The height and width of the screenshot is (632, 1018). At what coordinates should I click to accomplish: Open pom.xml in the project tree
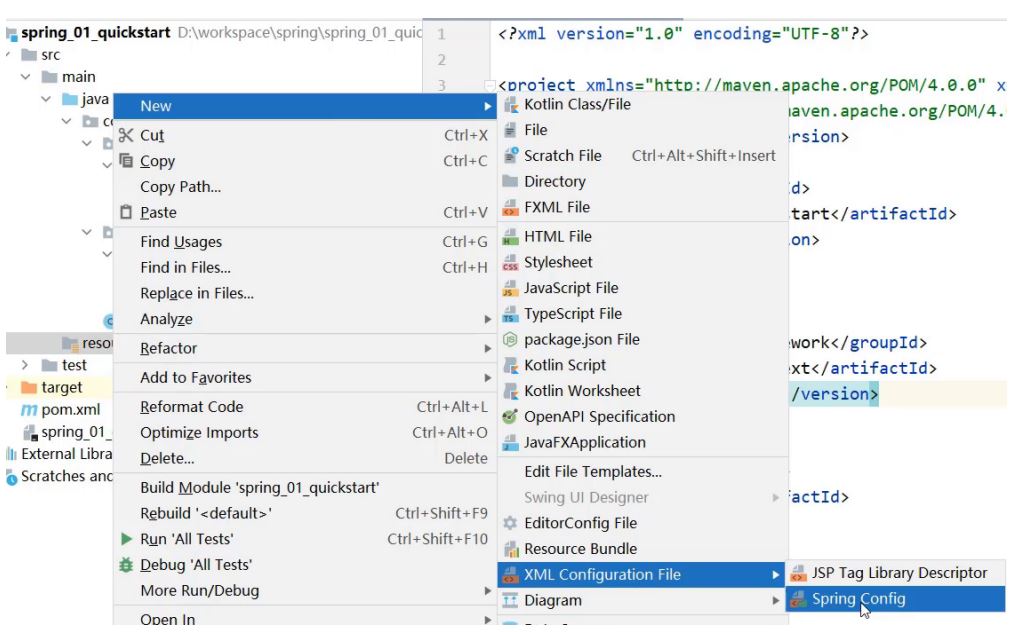70,410
